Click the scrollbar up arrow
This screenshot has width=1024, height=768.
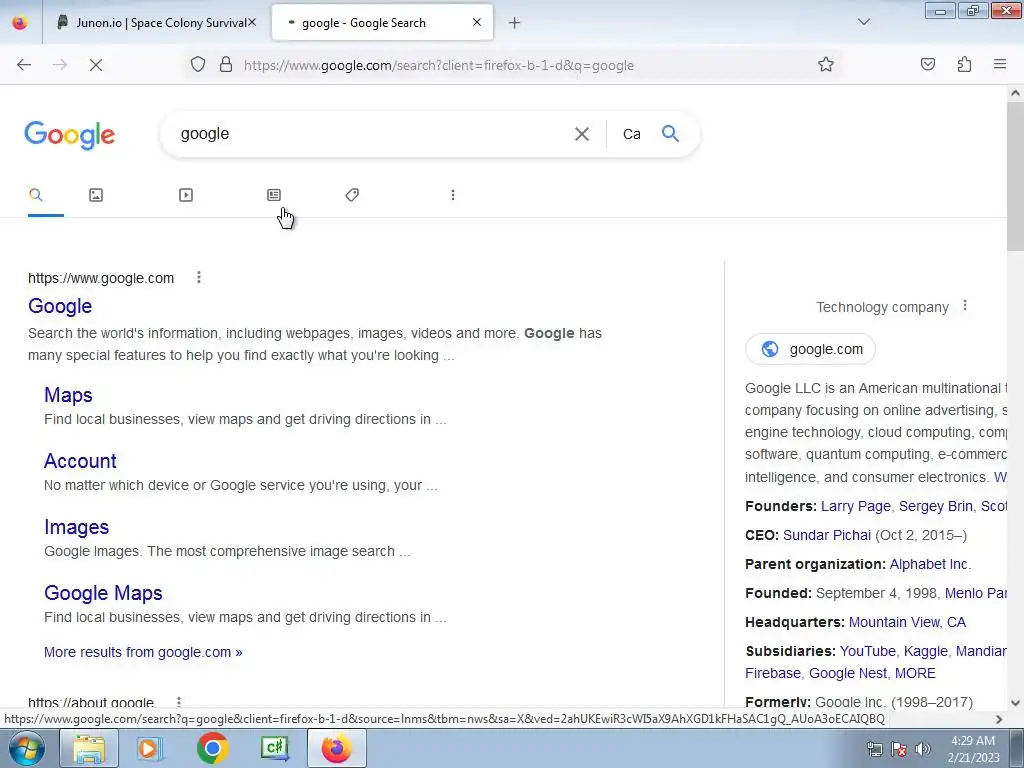(x=1015, y=93)
